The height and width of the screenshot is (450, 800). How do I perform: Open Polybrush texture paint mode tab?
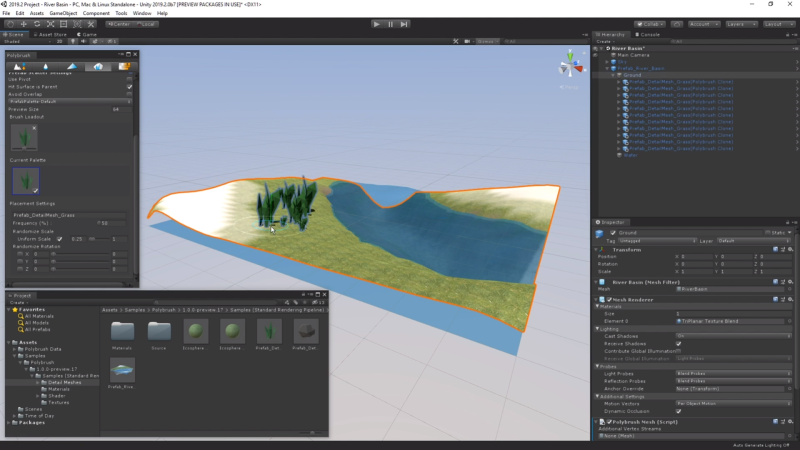point(124,66)
